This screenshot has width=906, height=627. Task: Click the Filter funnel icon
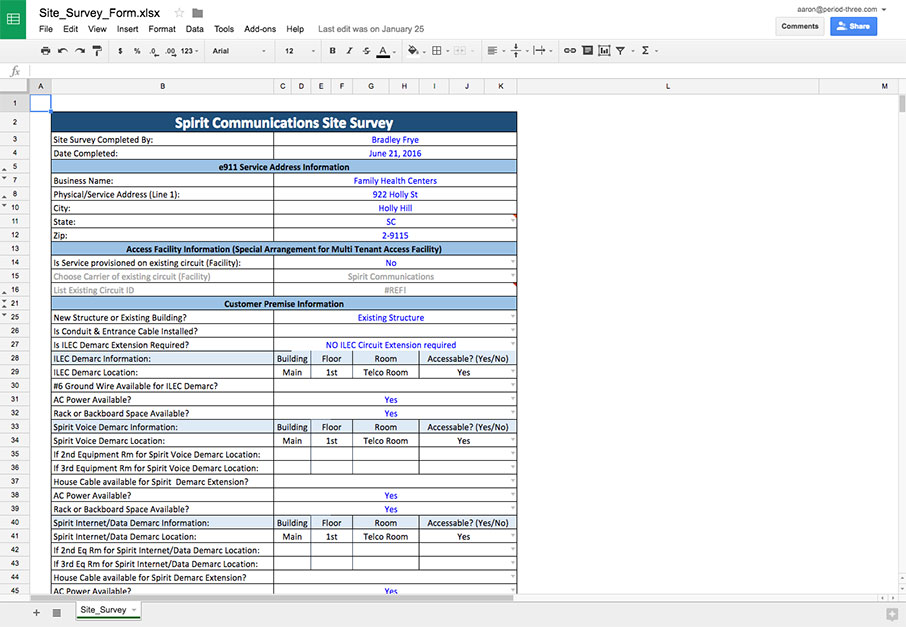[620, 51]
